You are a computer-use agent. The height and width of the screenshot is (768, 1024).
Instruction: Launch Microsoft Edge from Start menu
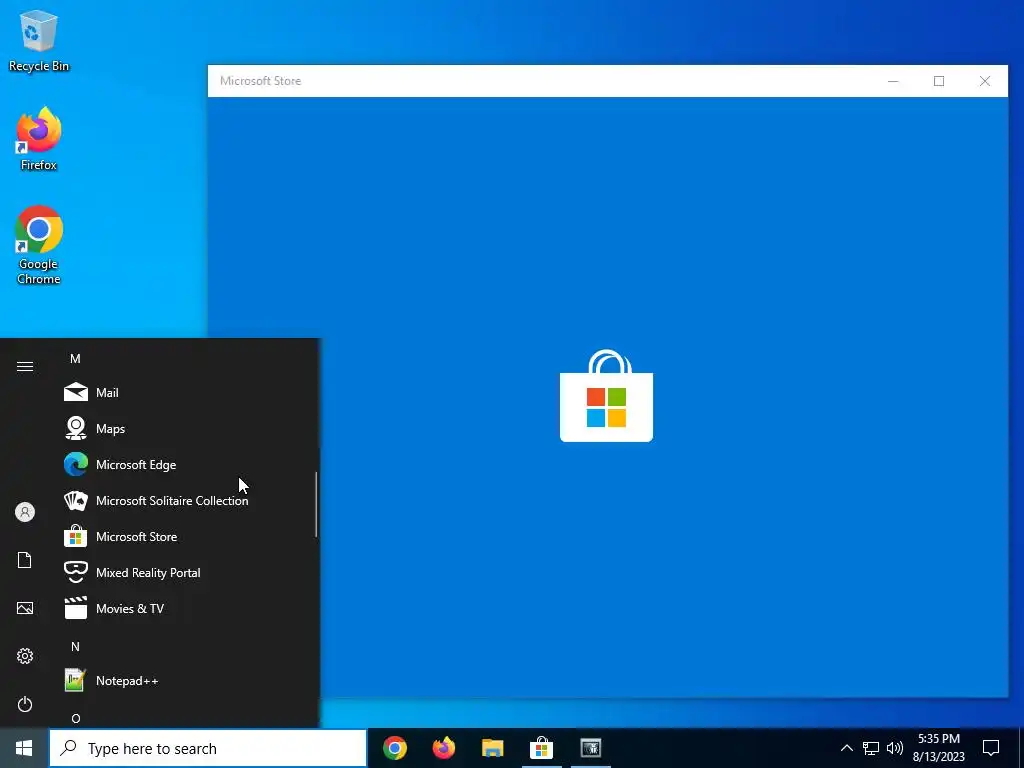(186, 464)
